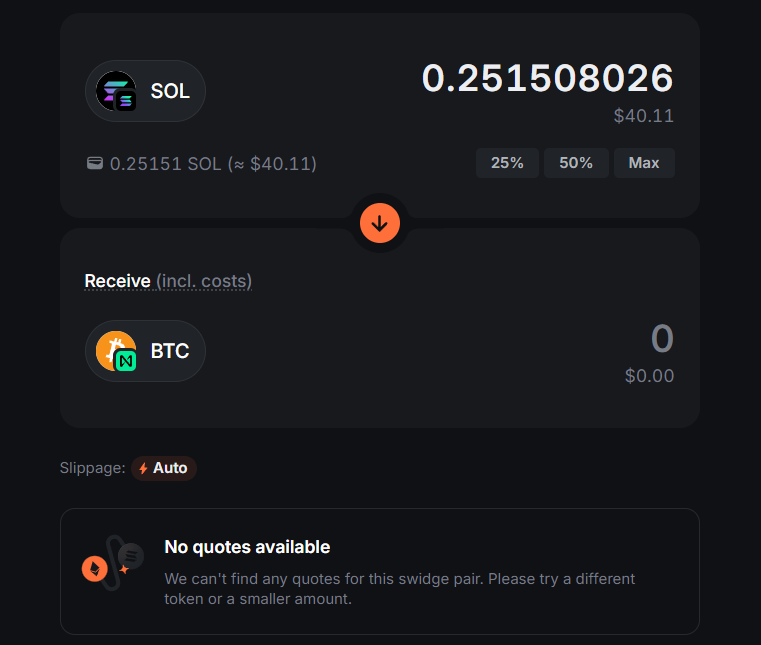Open the SOL token selector
This screenshot has width=761, height=645.
(145, 91)
